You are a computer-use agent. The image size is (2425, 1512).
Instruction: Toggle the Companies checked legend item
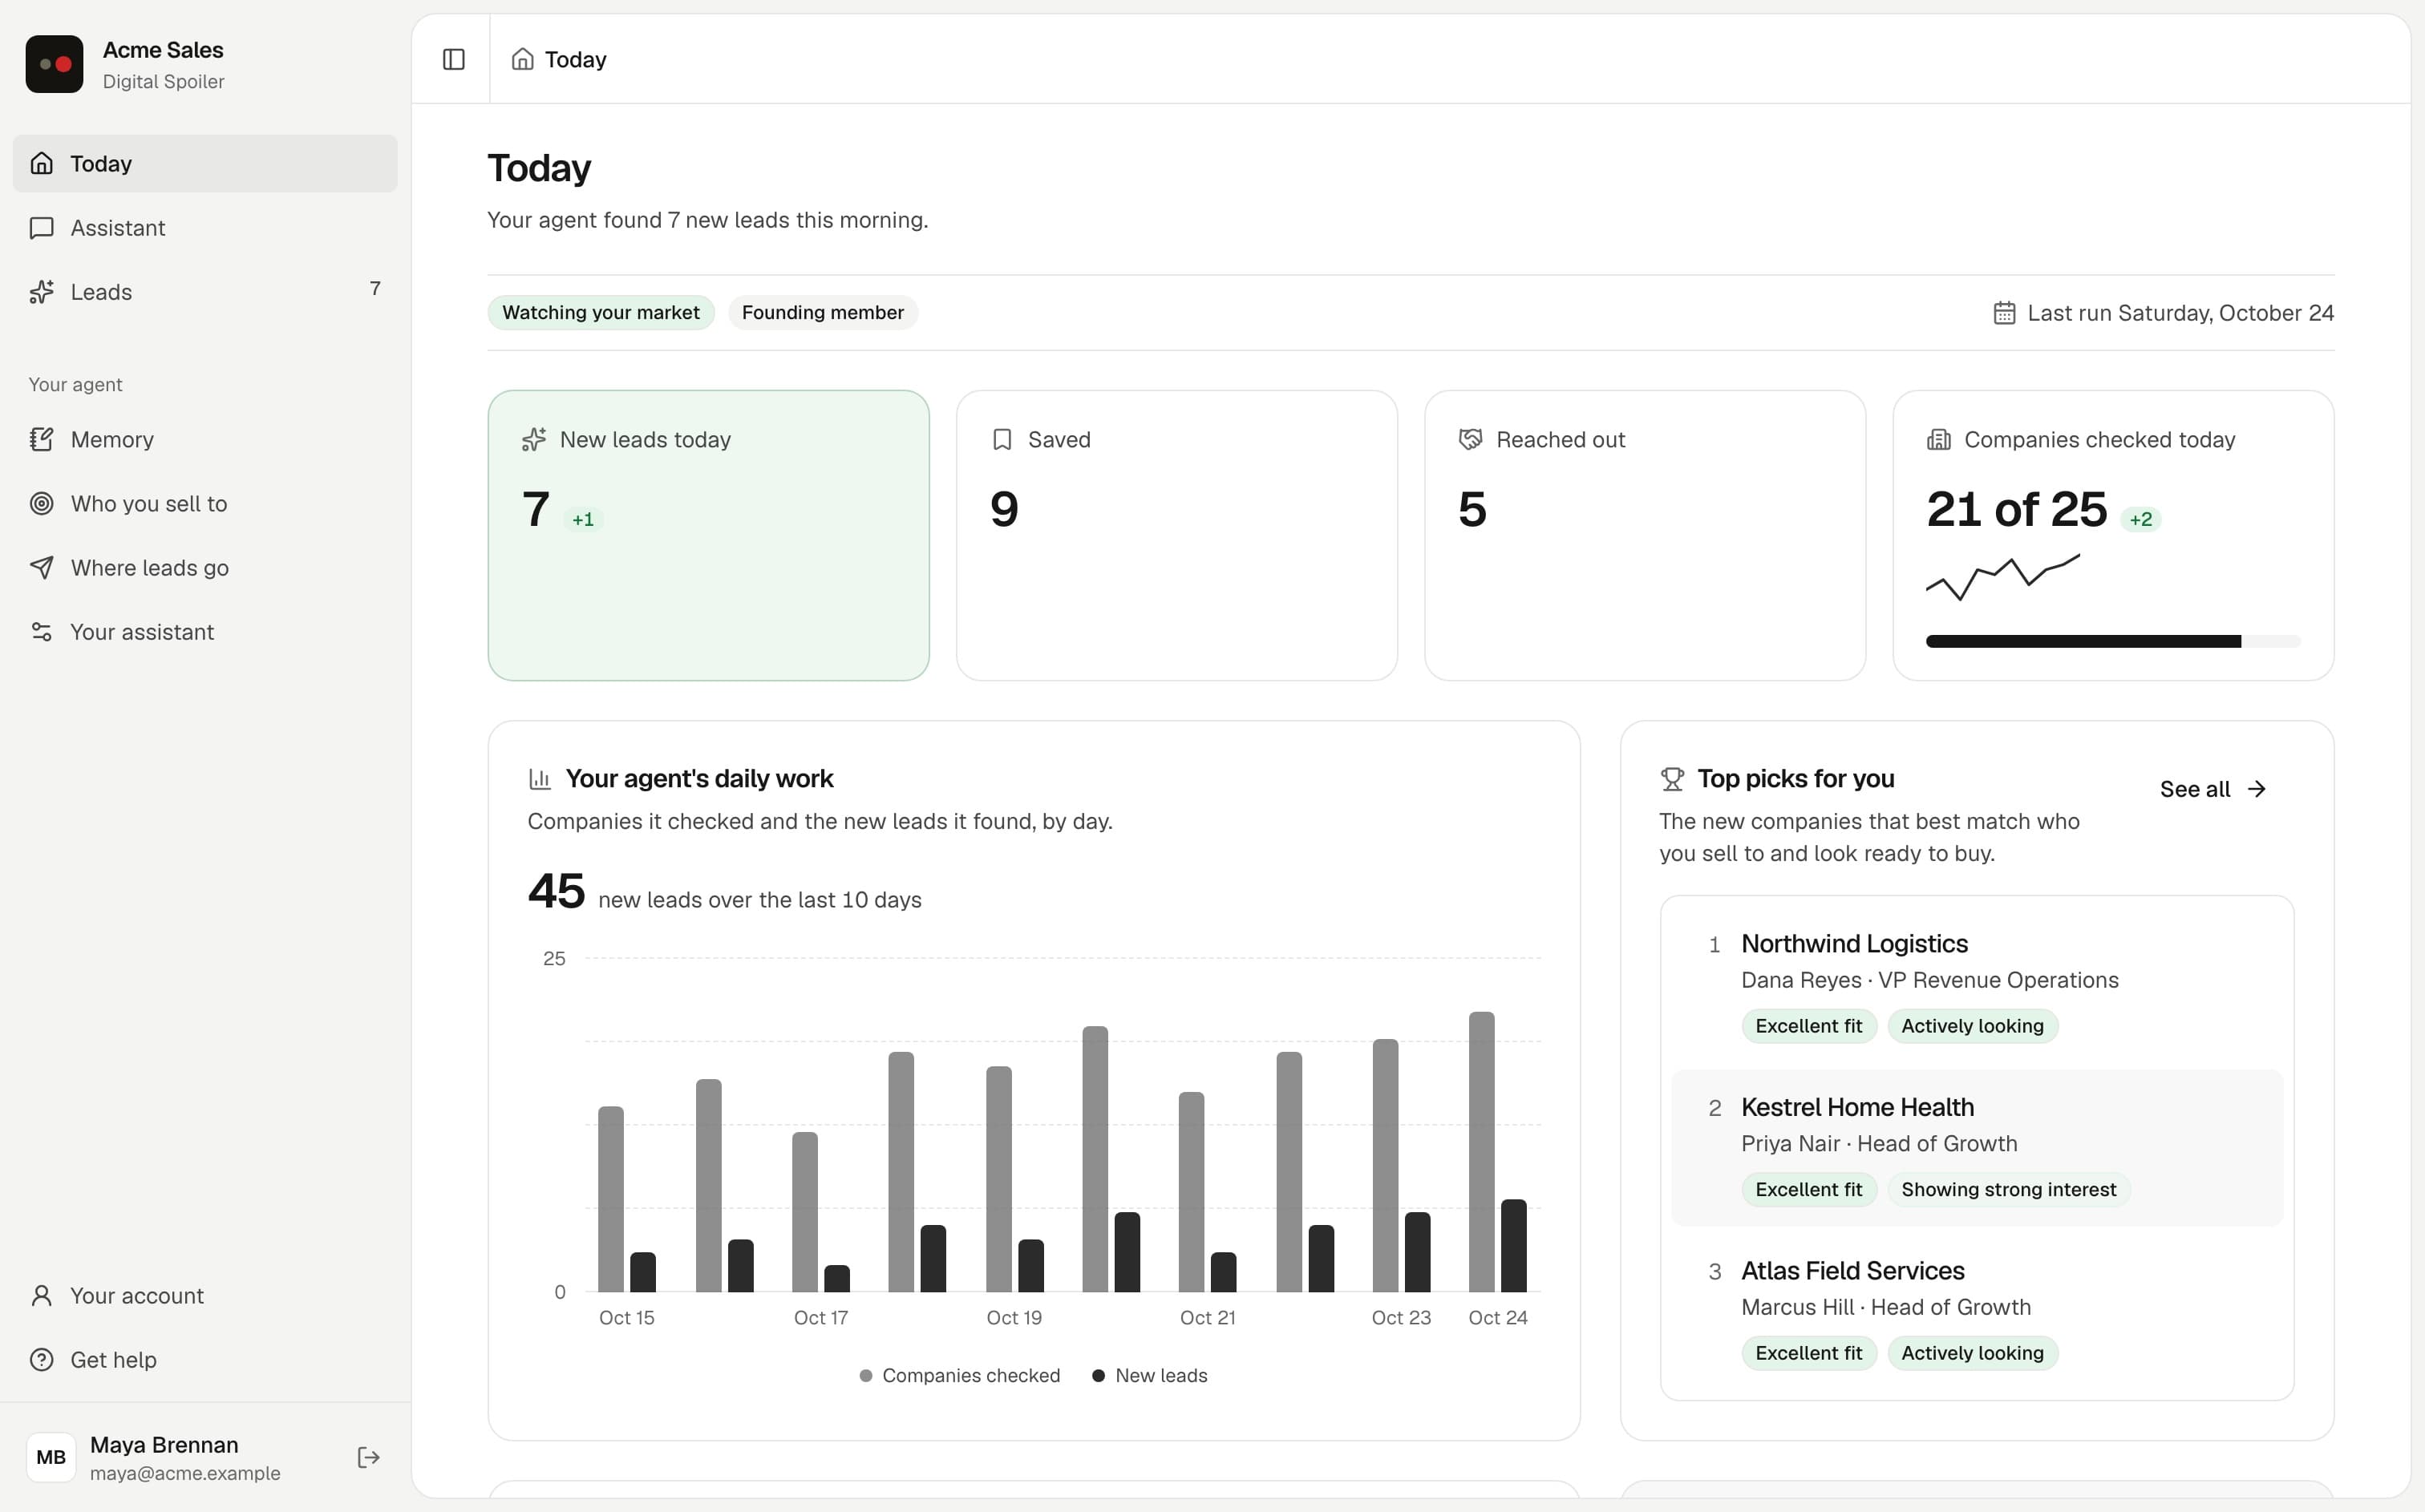tap(959, 1375)
